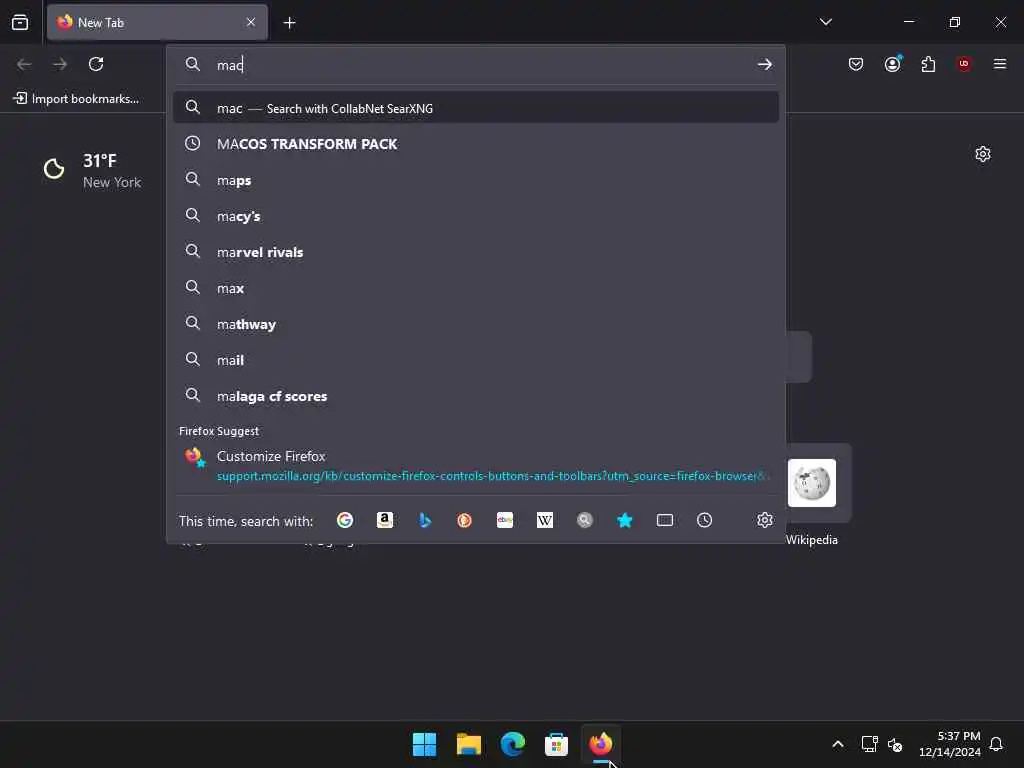
Task: Open Save to Pocket icon
Action: (x=856, y=64)
